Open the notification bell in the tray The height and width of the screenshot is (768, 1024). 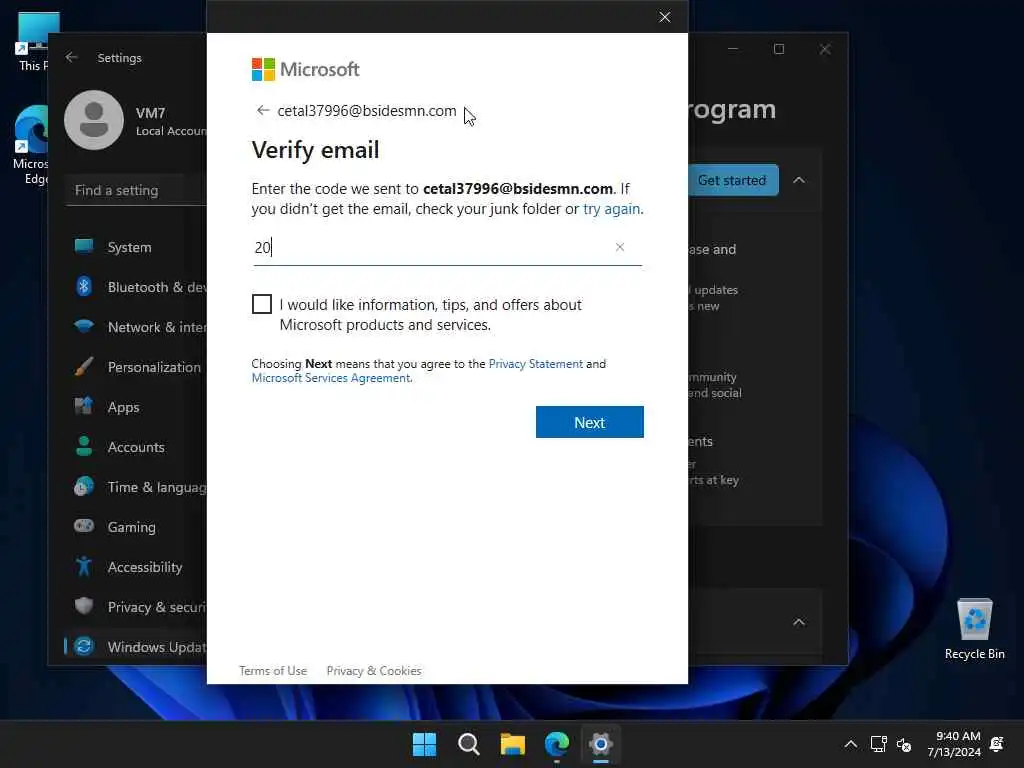[x=997, y=744]
